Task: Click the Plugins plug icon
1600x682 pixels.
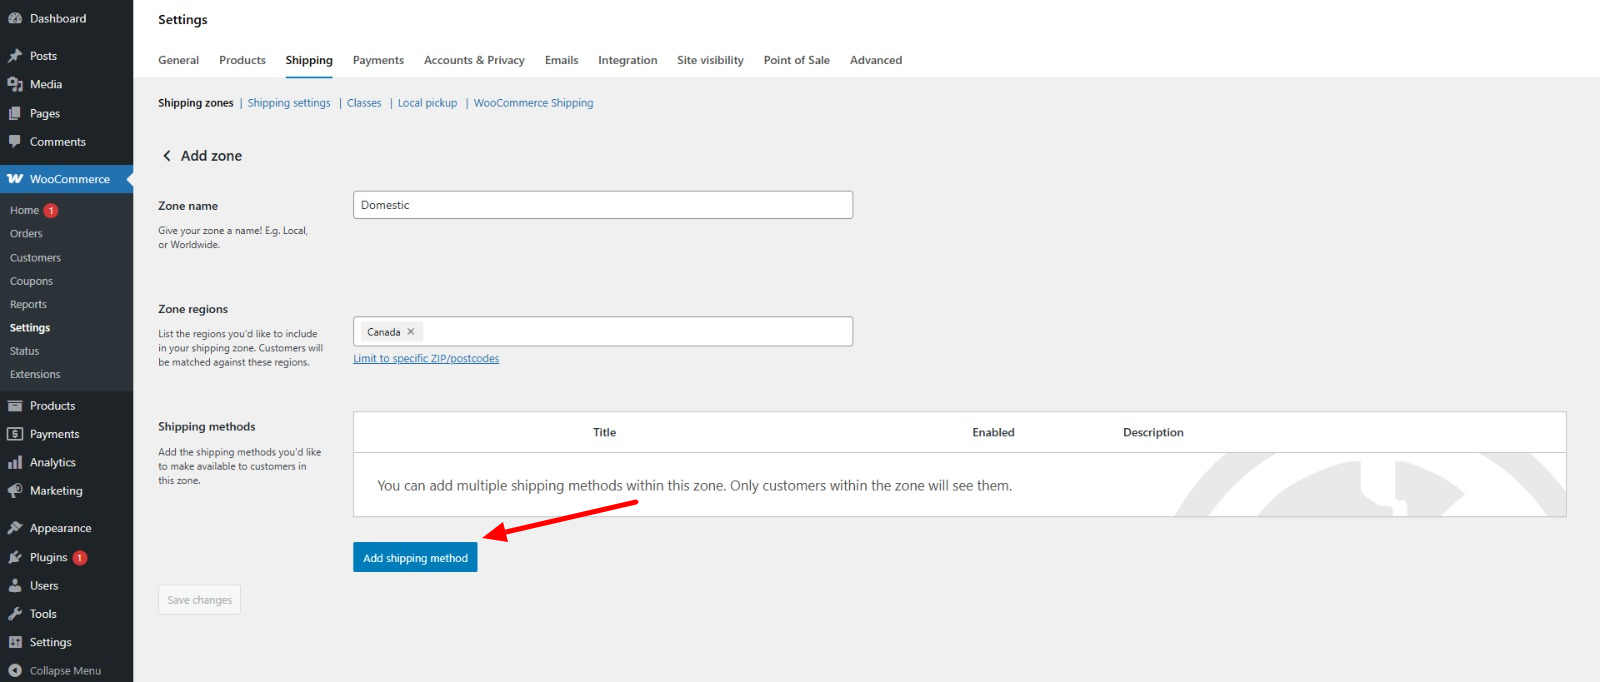Action: 15,557
